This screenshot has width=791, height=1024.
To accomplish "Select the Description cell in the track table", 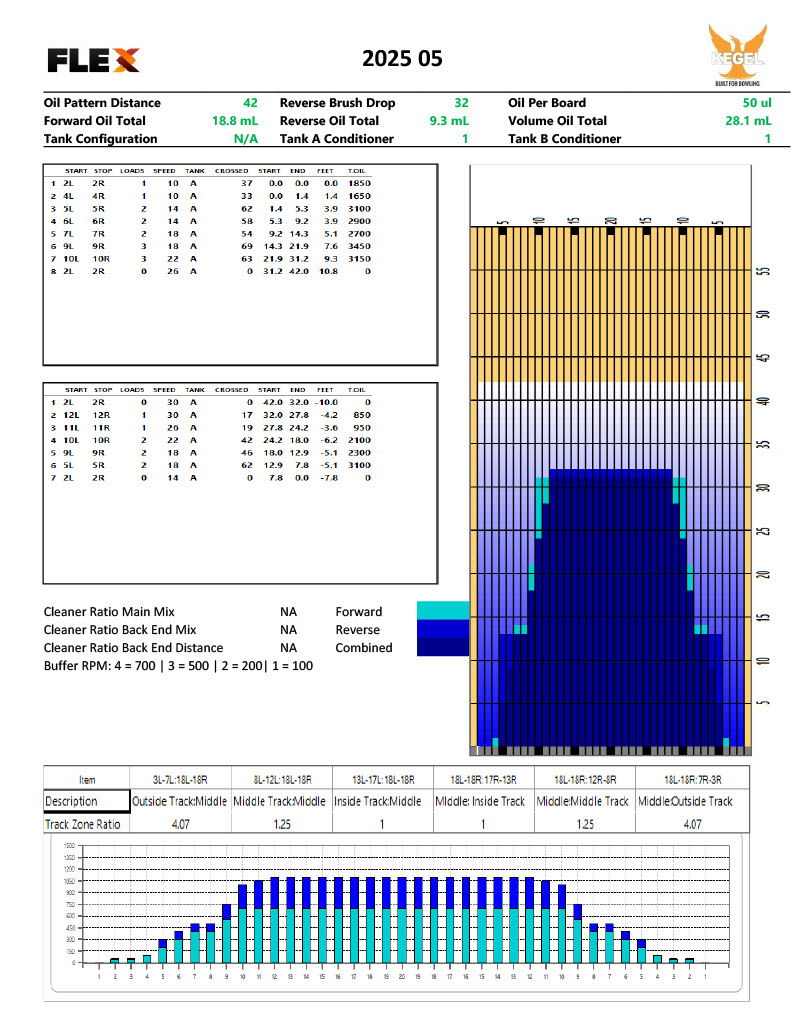I will coord(87,801).
